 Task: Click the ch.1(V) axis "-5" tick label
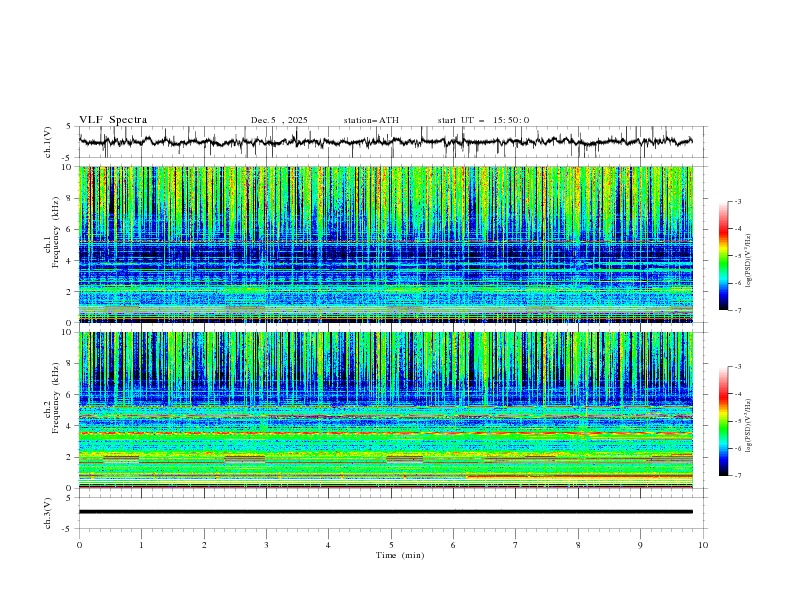68,158
